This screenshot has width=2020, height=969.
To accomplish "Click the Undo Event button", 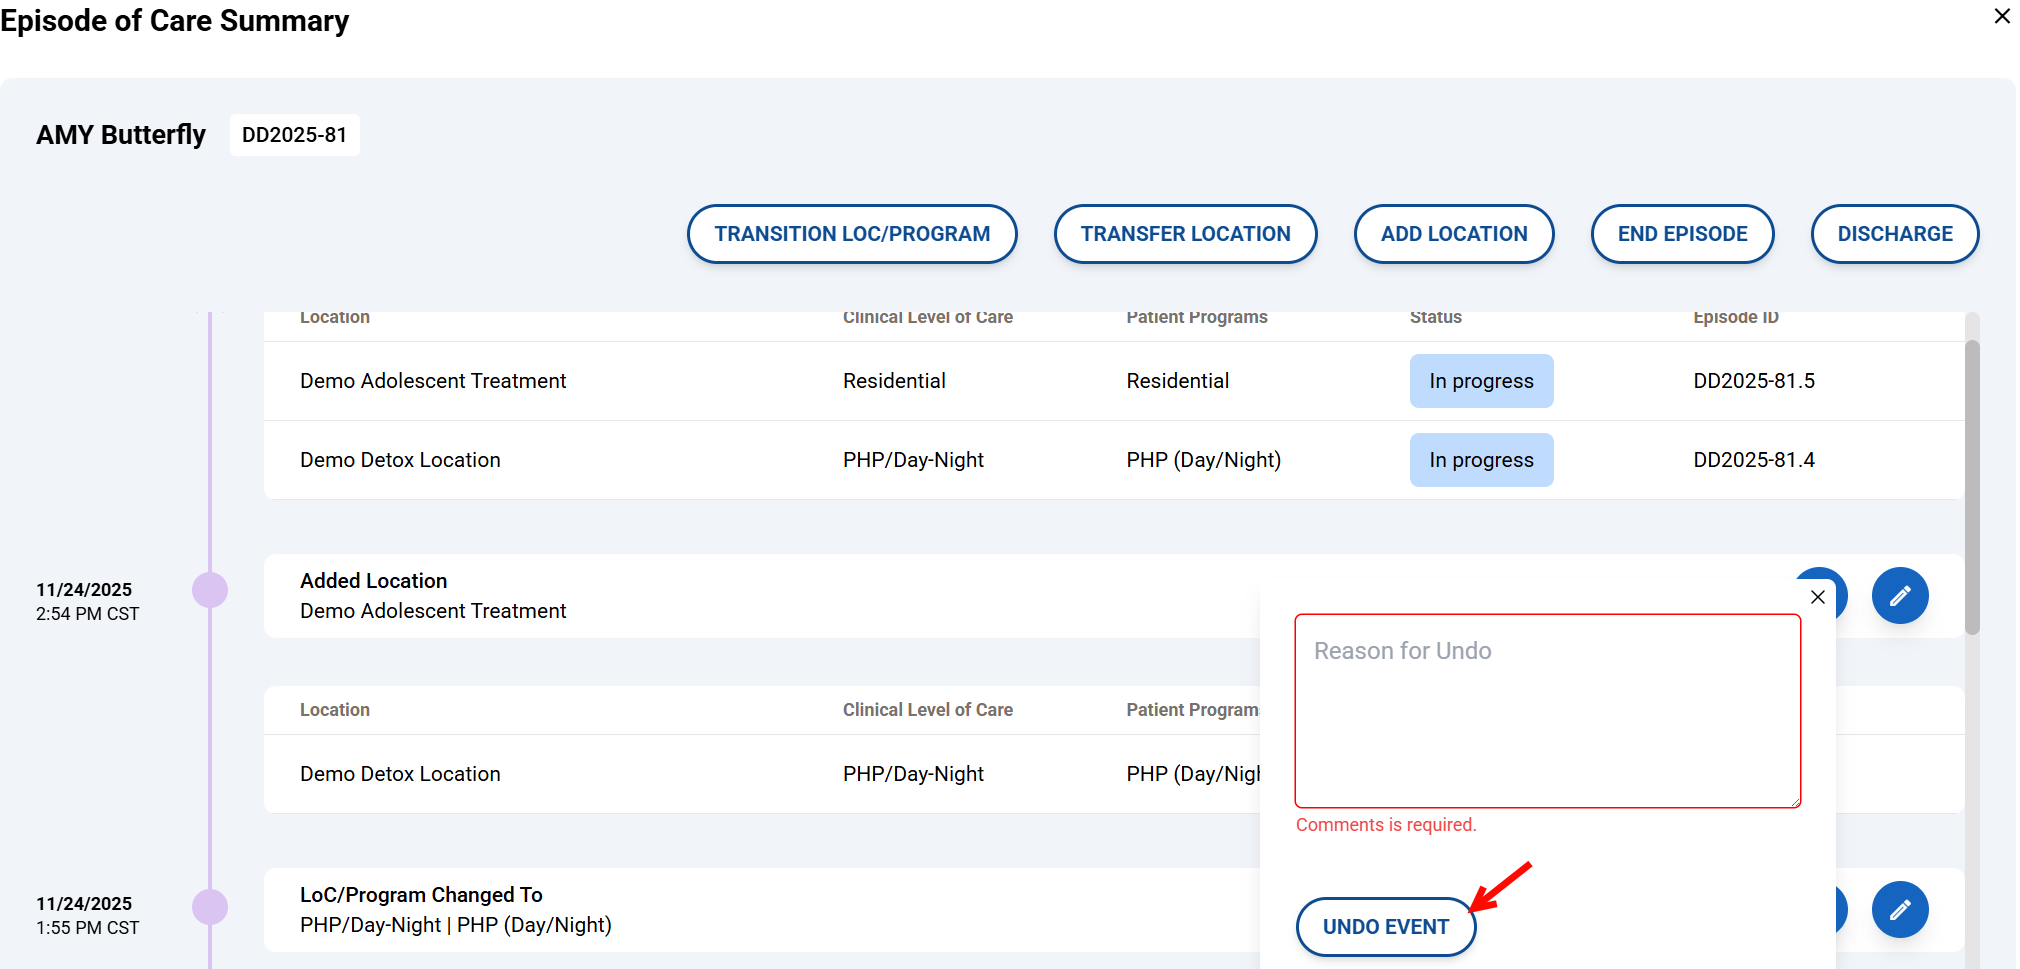I will pyautogui.click(x=1385, y=927).
